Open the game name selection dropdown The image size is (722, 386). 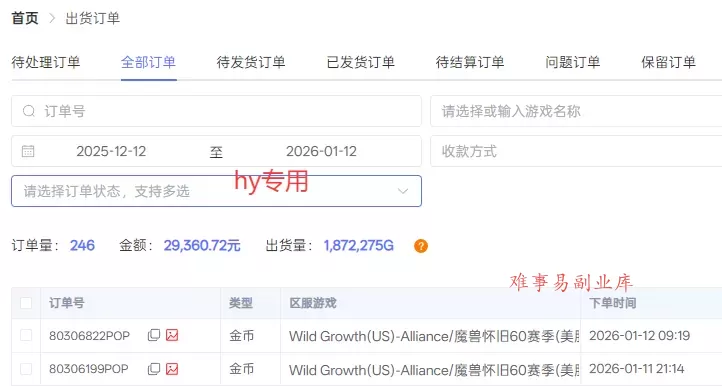click(x=576, y=111)
